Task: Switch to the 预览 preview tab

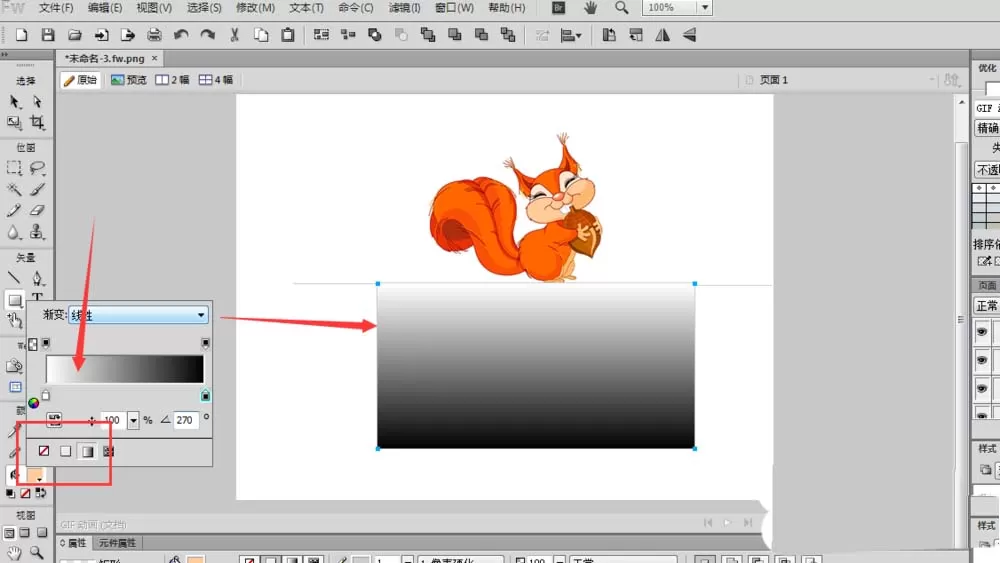Action: pos(129,80)
